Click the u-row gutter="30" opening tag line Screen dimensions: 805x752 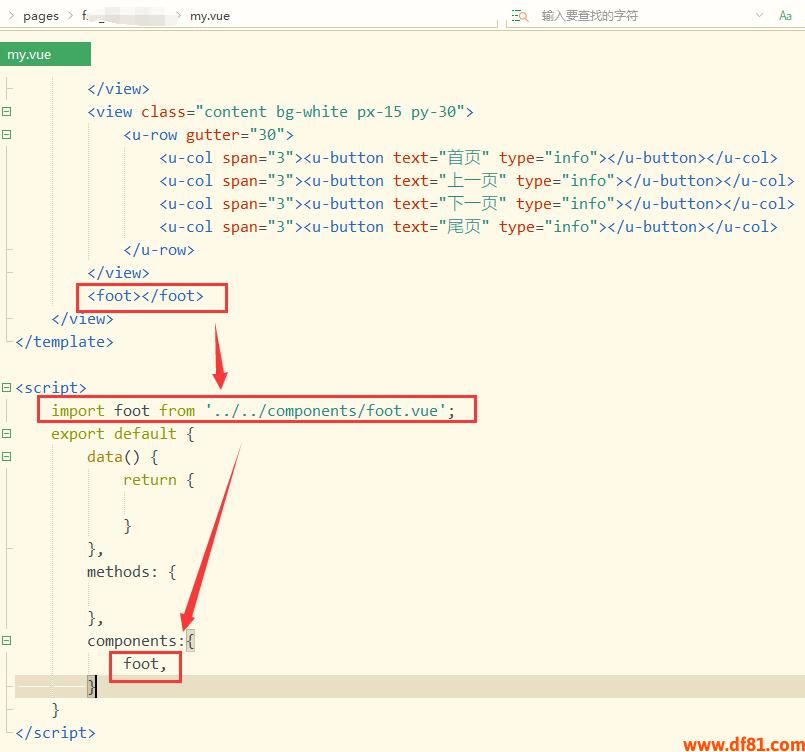(208, 135)
